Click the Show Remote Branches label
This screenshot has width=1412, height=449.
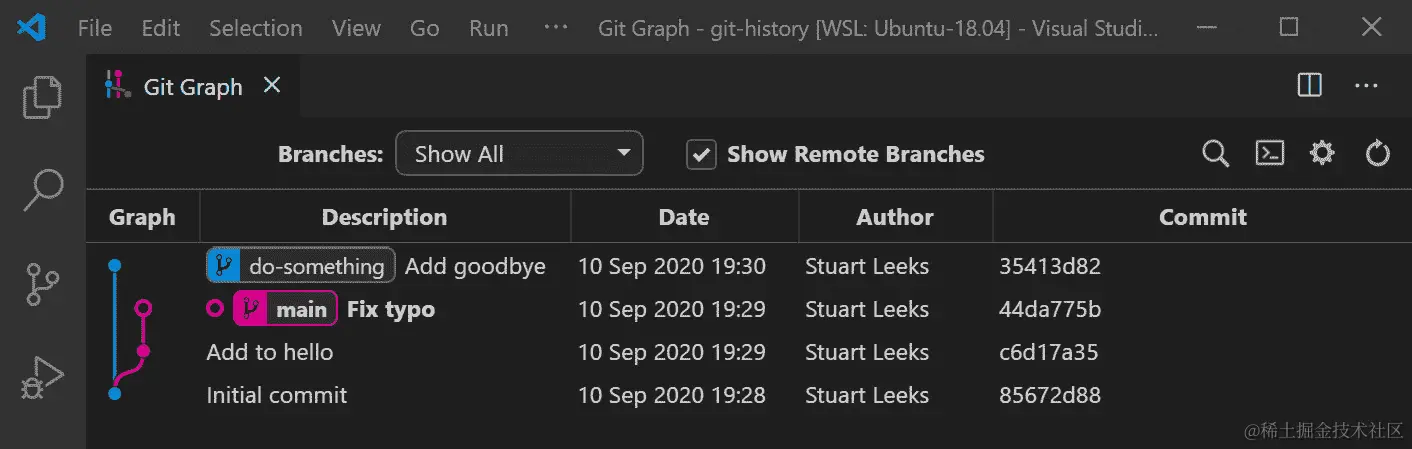[x=856, y=154]
